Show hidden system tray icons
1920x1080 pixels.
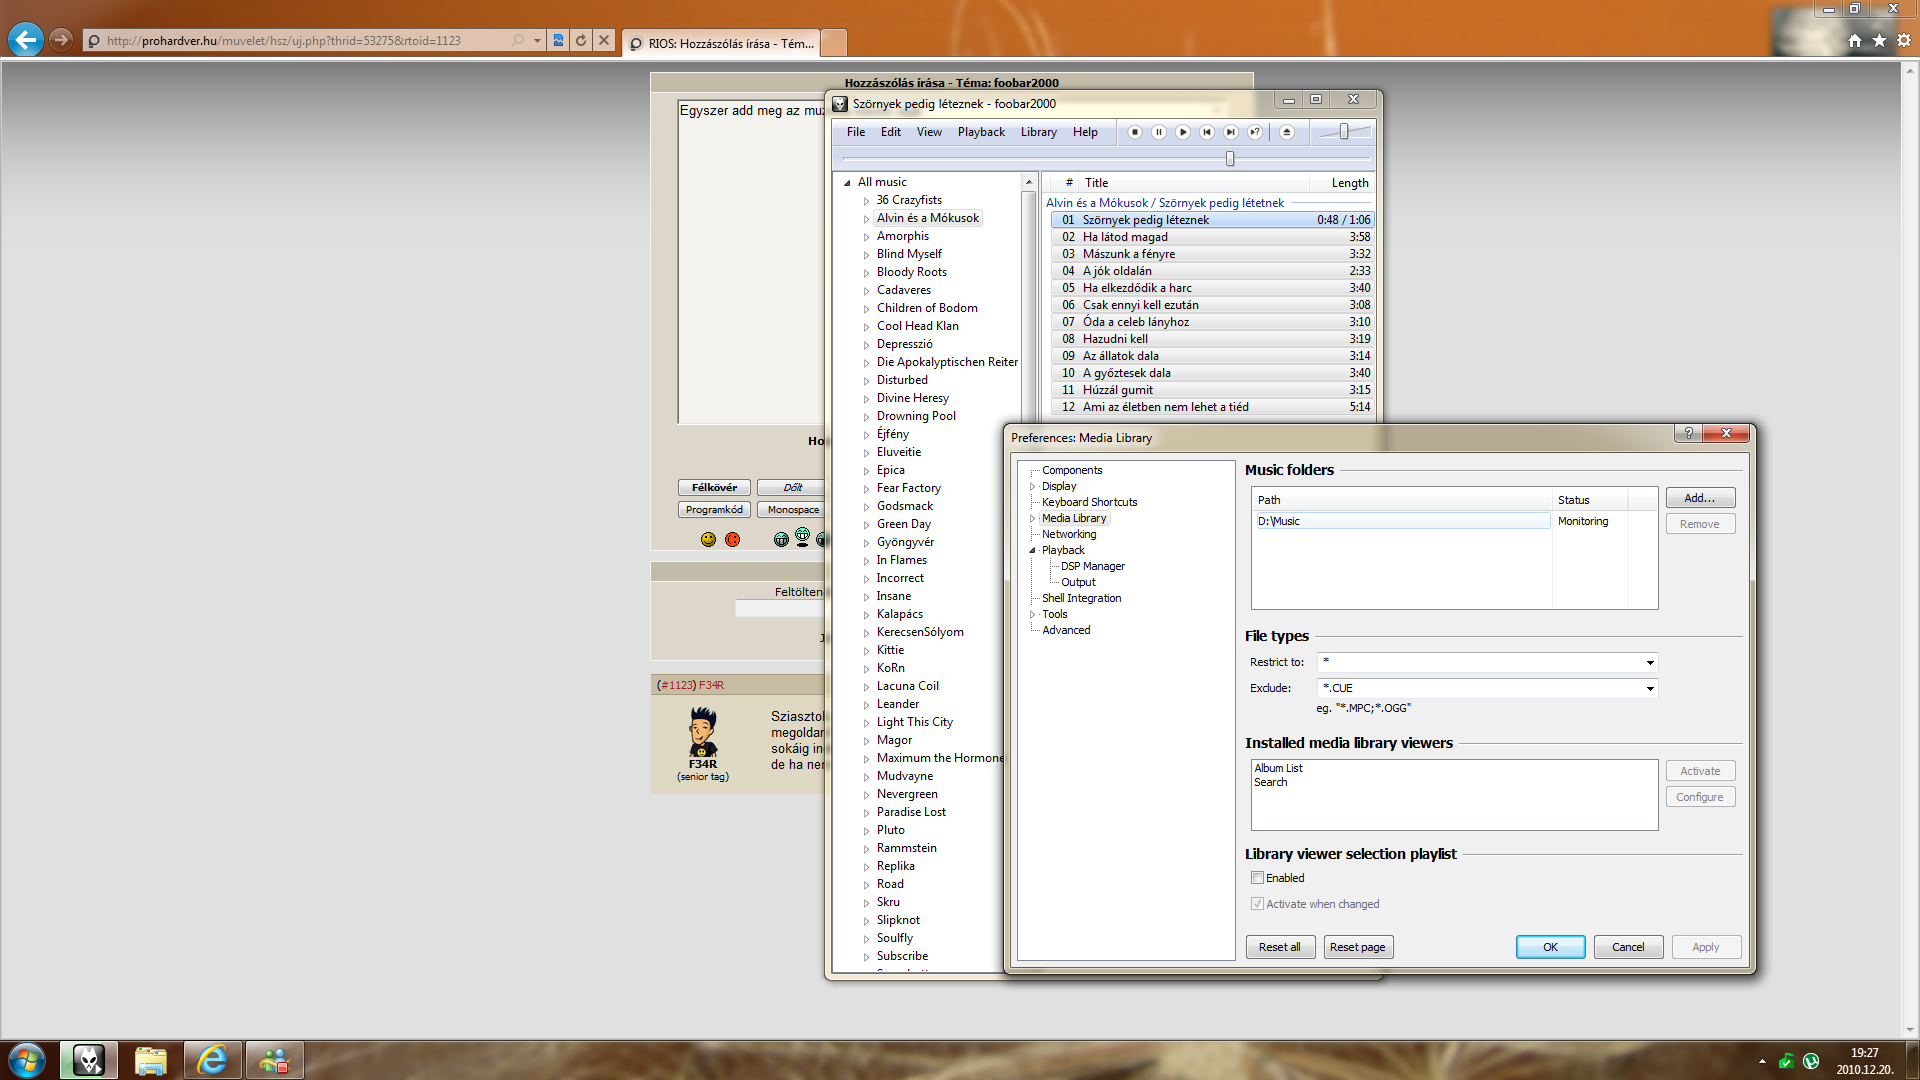click(x=1762, y=1061)
